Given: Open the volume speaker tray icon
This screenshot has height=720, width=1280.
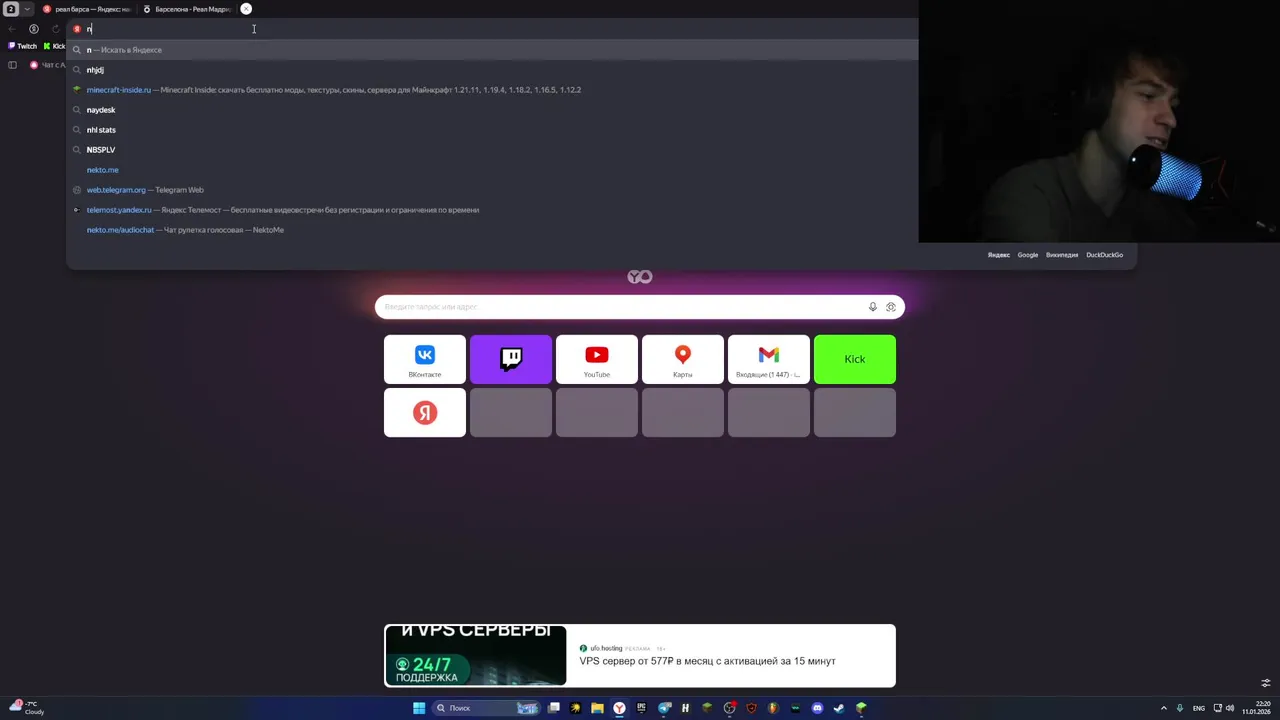Looking at the screenshot, I should [x=1230, y=708].
